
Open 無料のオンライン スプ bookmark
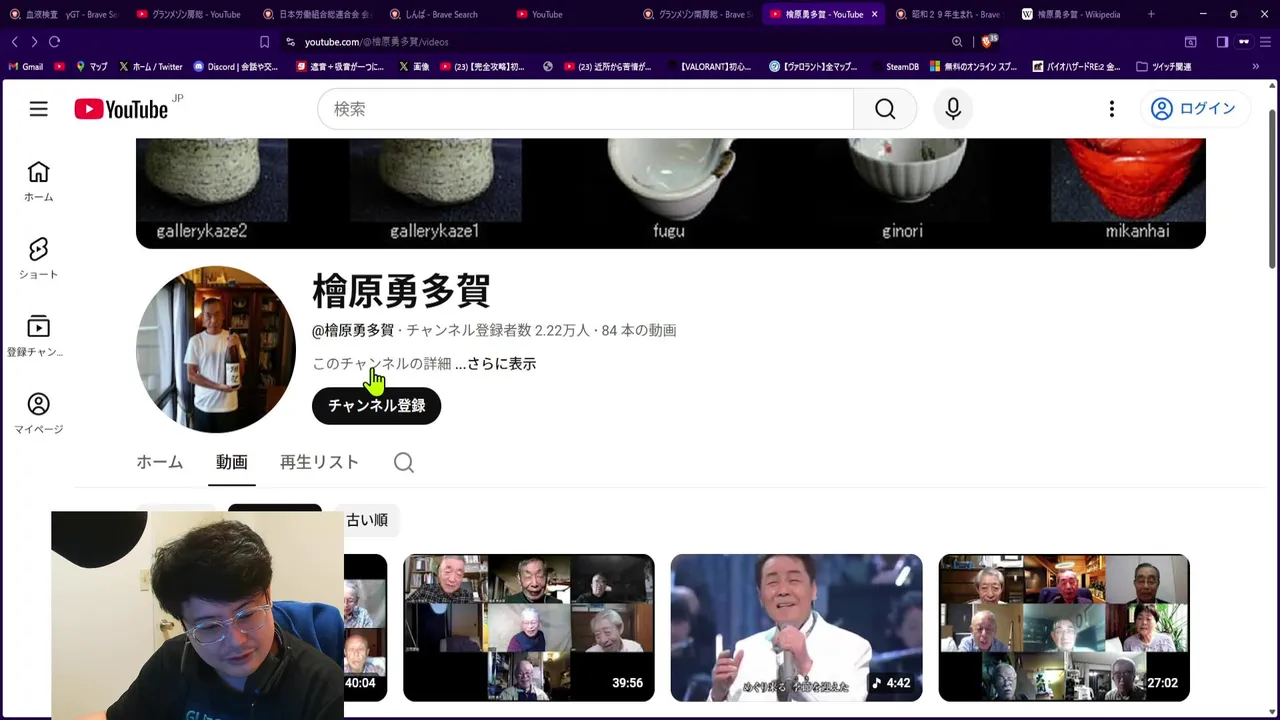click(974, 67)
